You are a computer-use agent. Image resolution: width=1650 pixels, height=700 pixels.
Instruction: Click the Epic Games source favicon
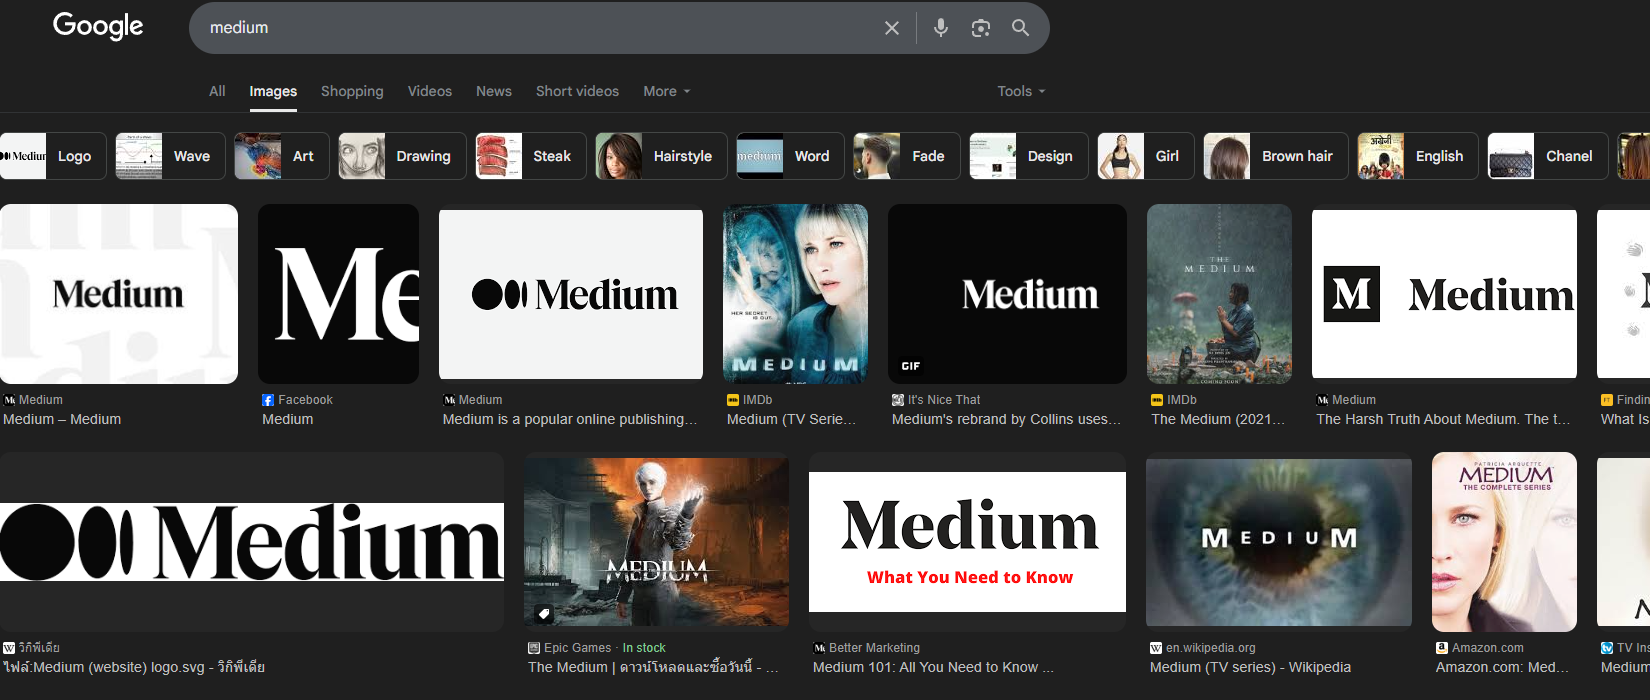[x=534, y=648]
